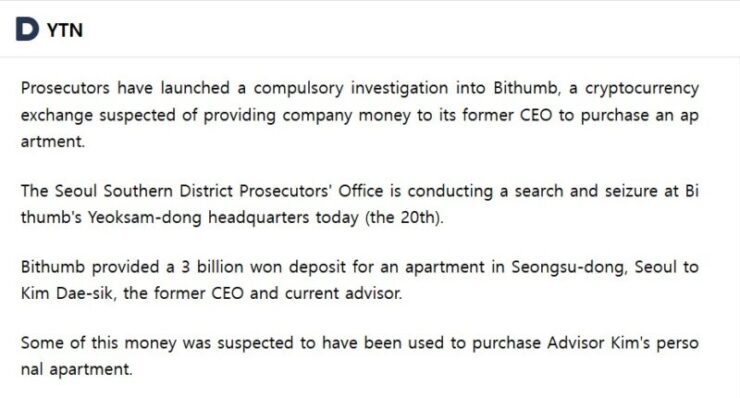Image resolution: width=740 pixels, height=398 pixels.
Task: Open the YTN source label
Action: click(65, 30)
